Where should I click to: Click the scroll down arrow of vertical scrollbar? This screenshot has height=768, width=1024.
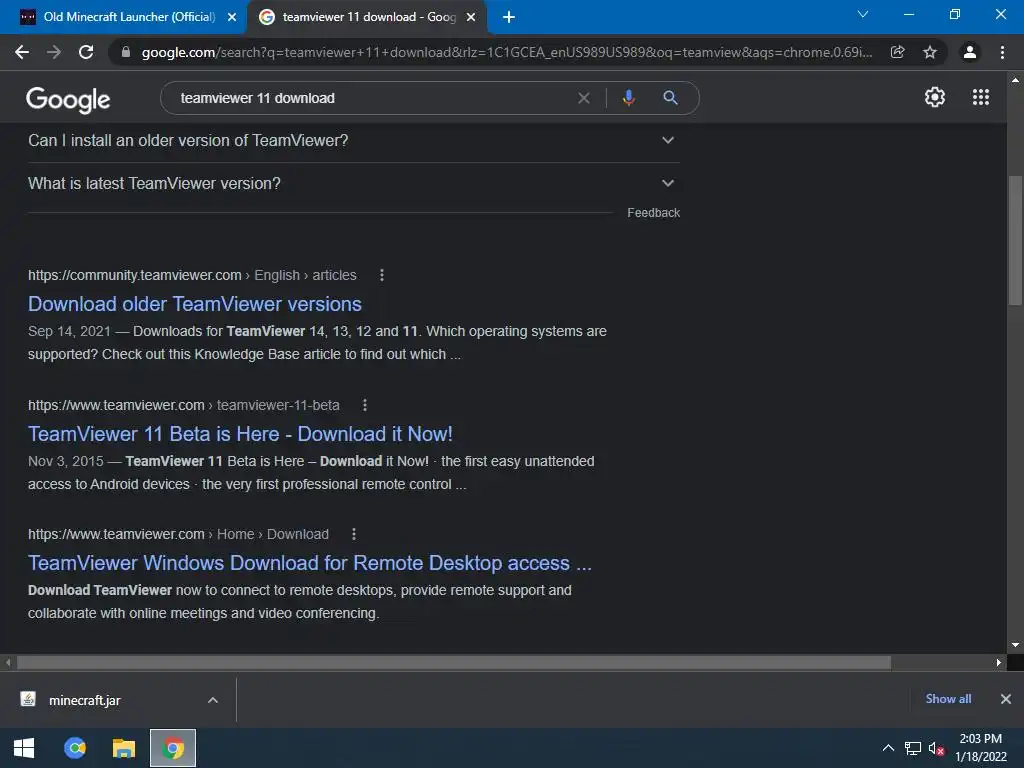[1015, 645]
